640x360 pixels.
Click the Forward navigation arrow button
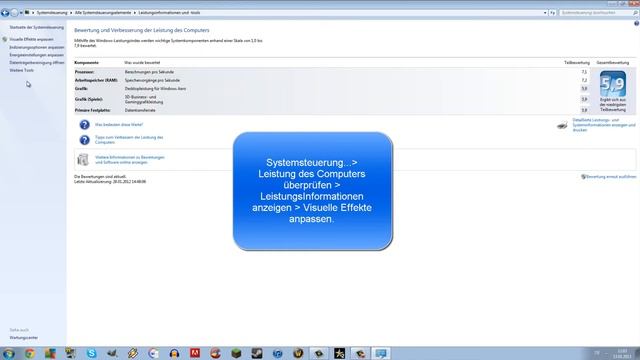14,13
